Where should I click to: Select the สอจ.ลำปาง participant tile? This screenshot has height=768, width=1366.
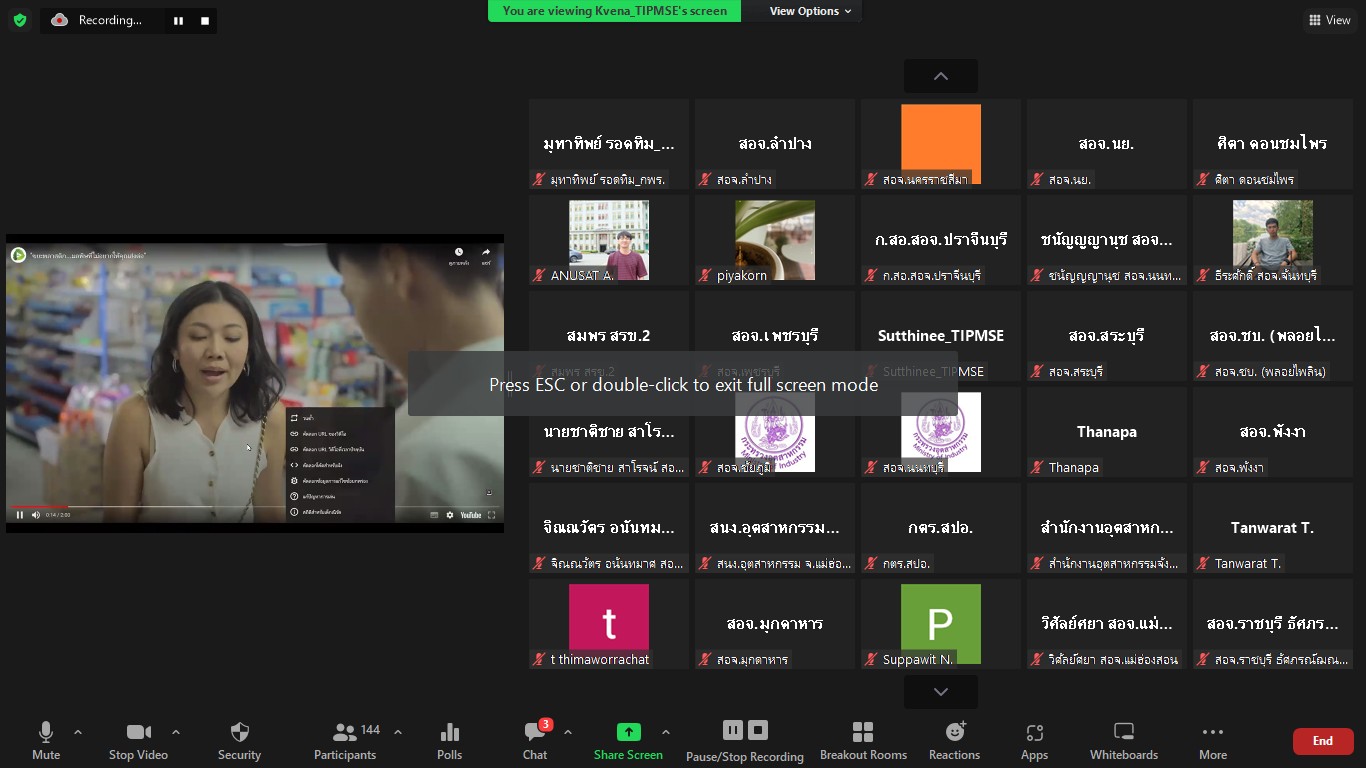(x=775, y=144)
